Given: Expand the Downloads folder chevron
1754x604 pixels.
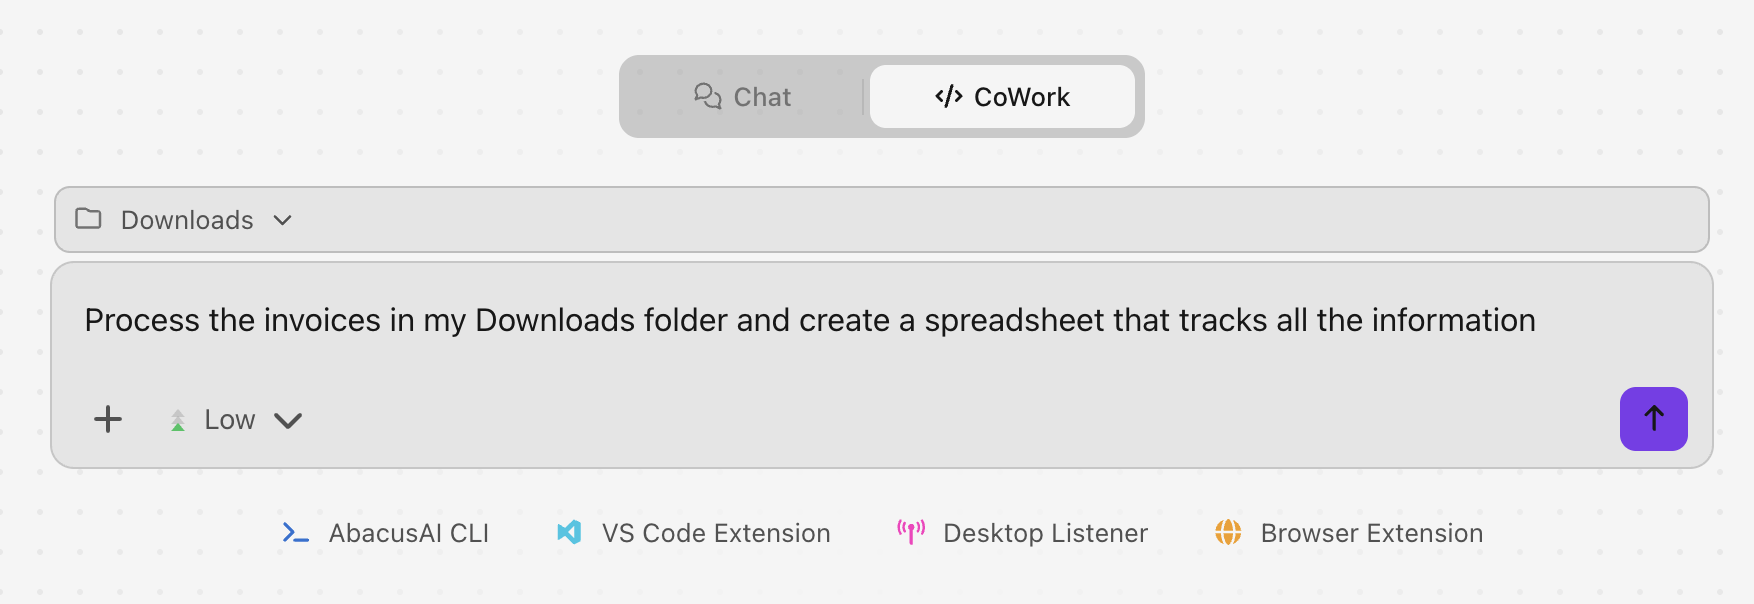Looking at the screenshot, I should click(x=283, y=220).
